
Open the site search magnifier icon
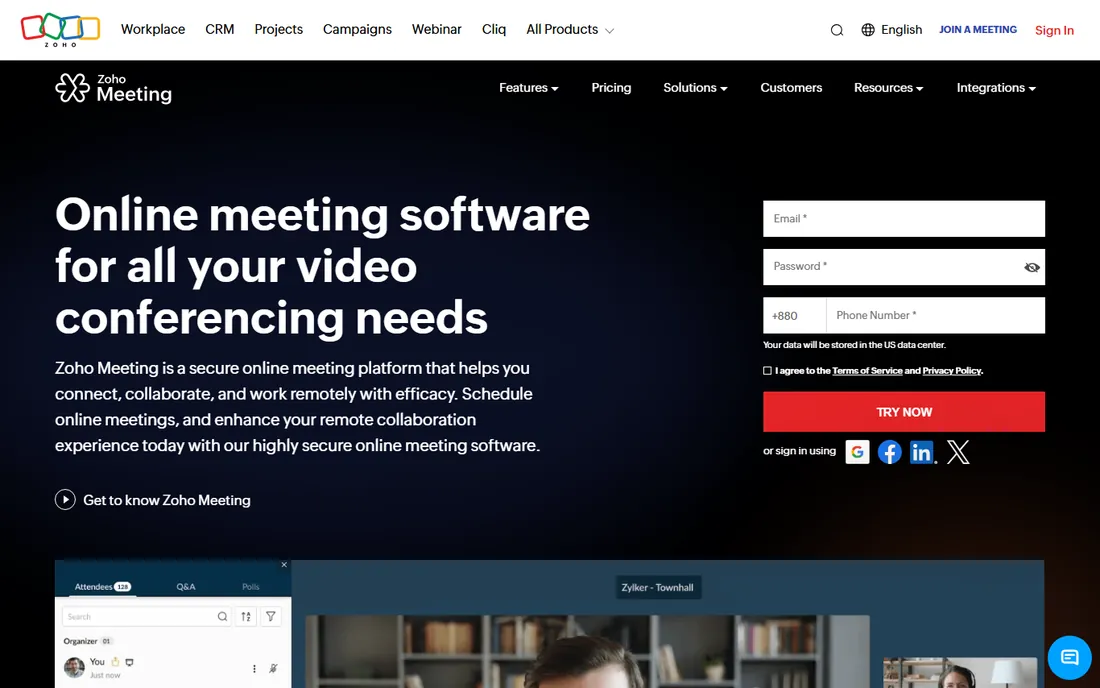pos(836,30)
